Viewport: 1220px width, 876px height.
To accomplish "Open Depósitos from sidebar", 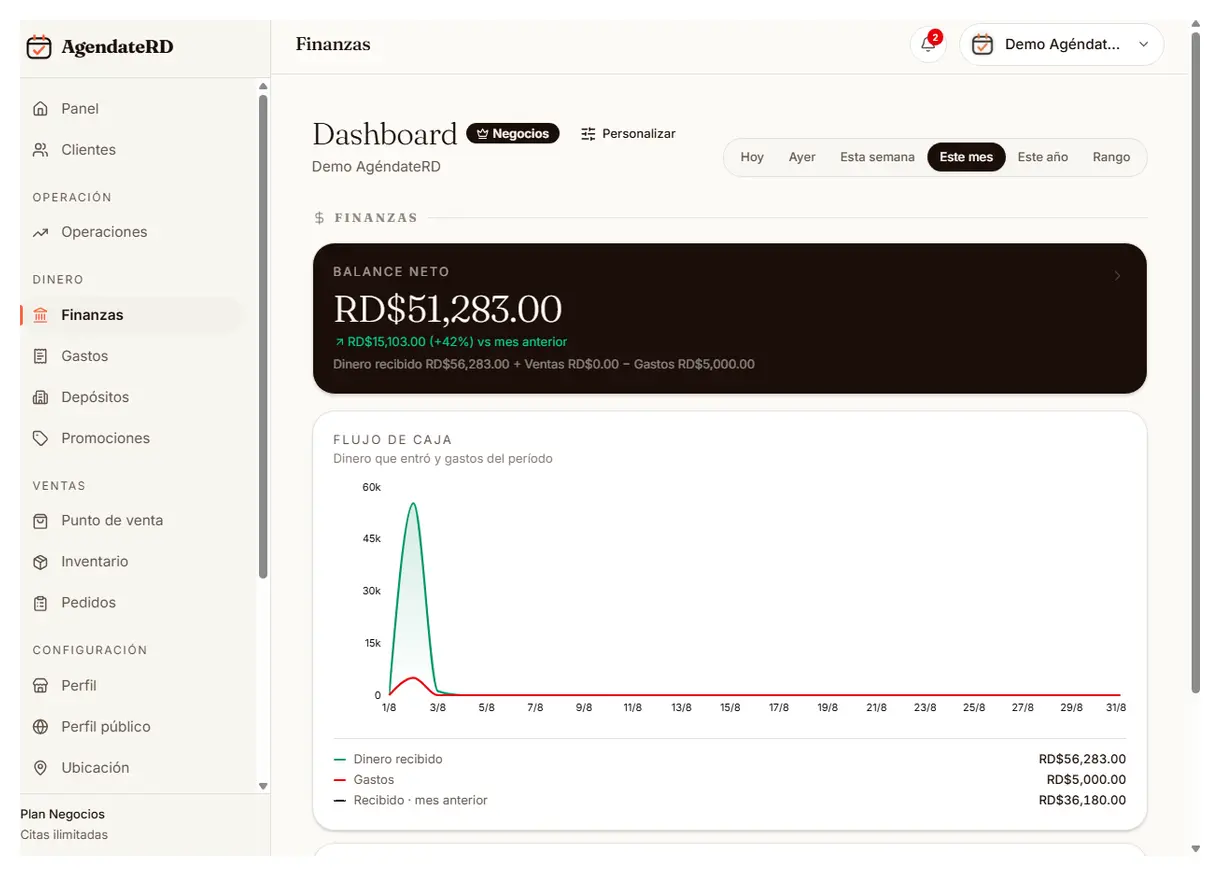I will [132, 397].
